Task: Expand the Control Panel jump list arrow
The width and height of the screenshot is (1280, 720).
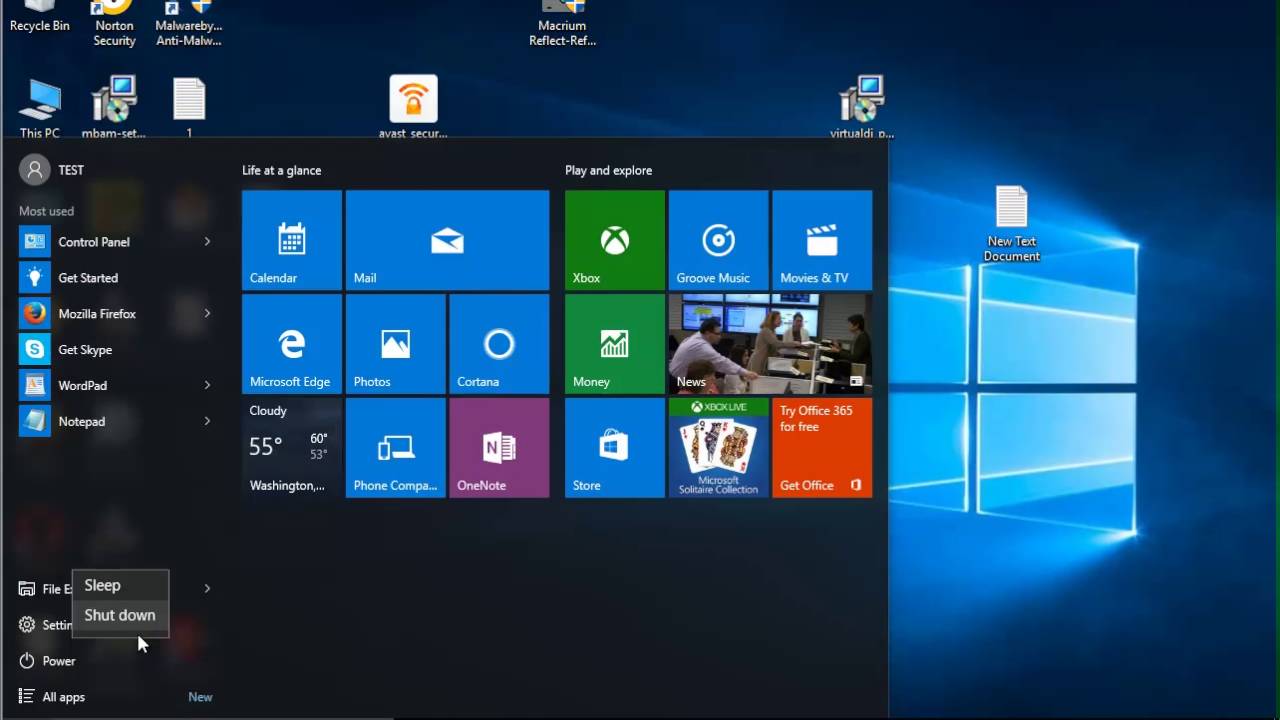Action: coord(207,242)
